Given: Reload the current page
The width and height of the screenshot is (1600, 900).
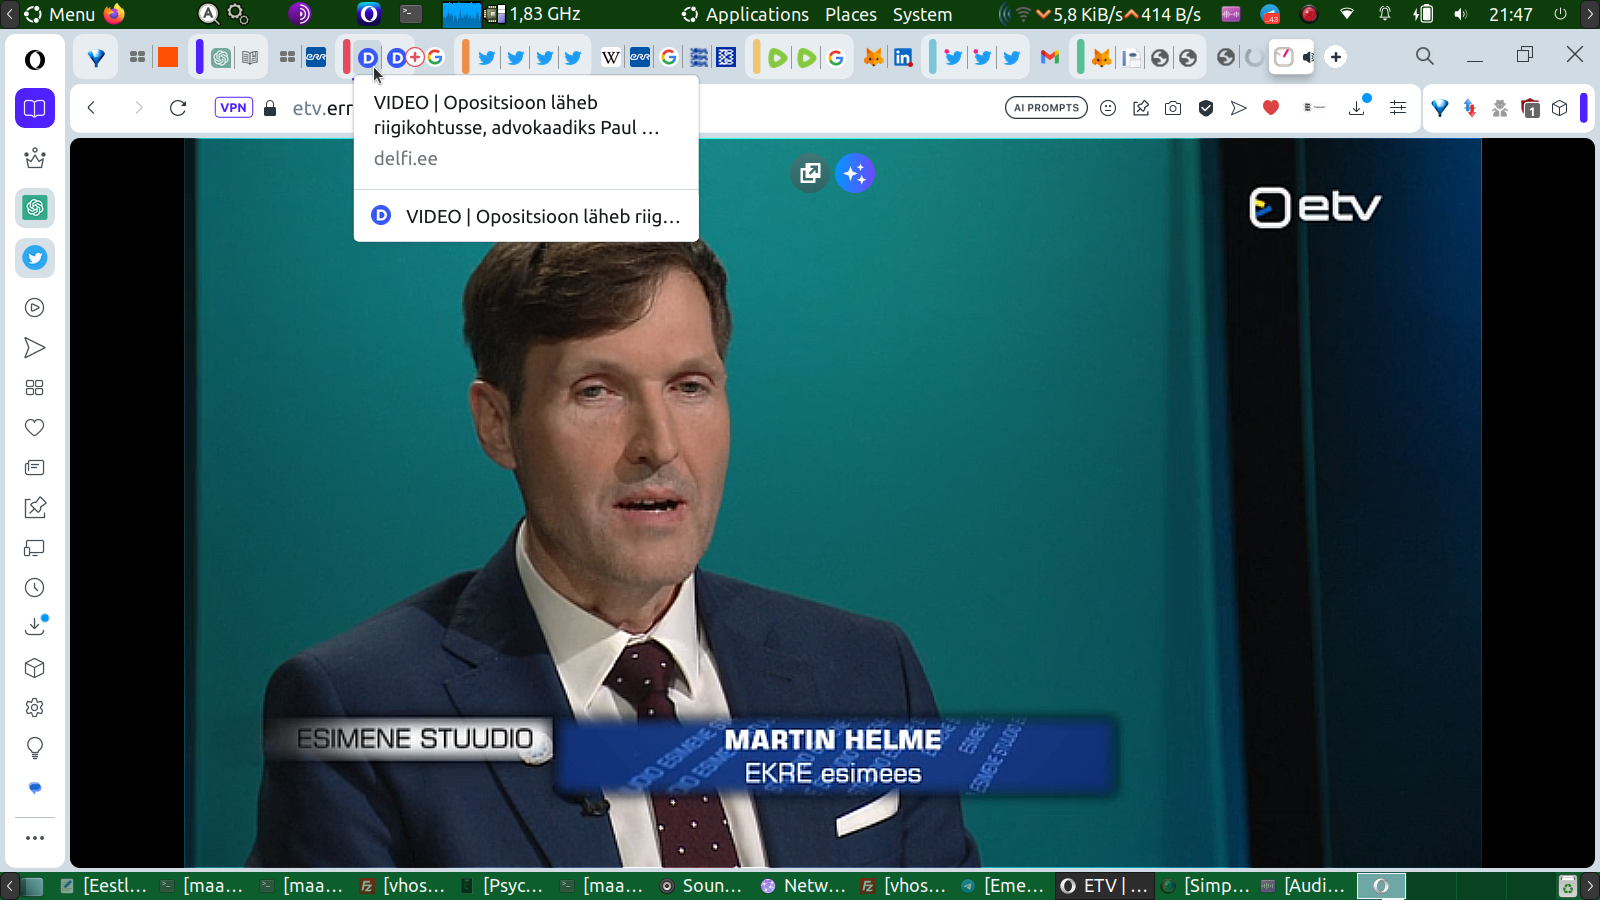Looking at the screenshot, I should (178, 108).
